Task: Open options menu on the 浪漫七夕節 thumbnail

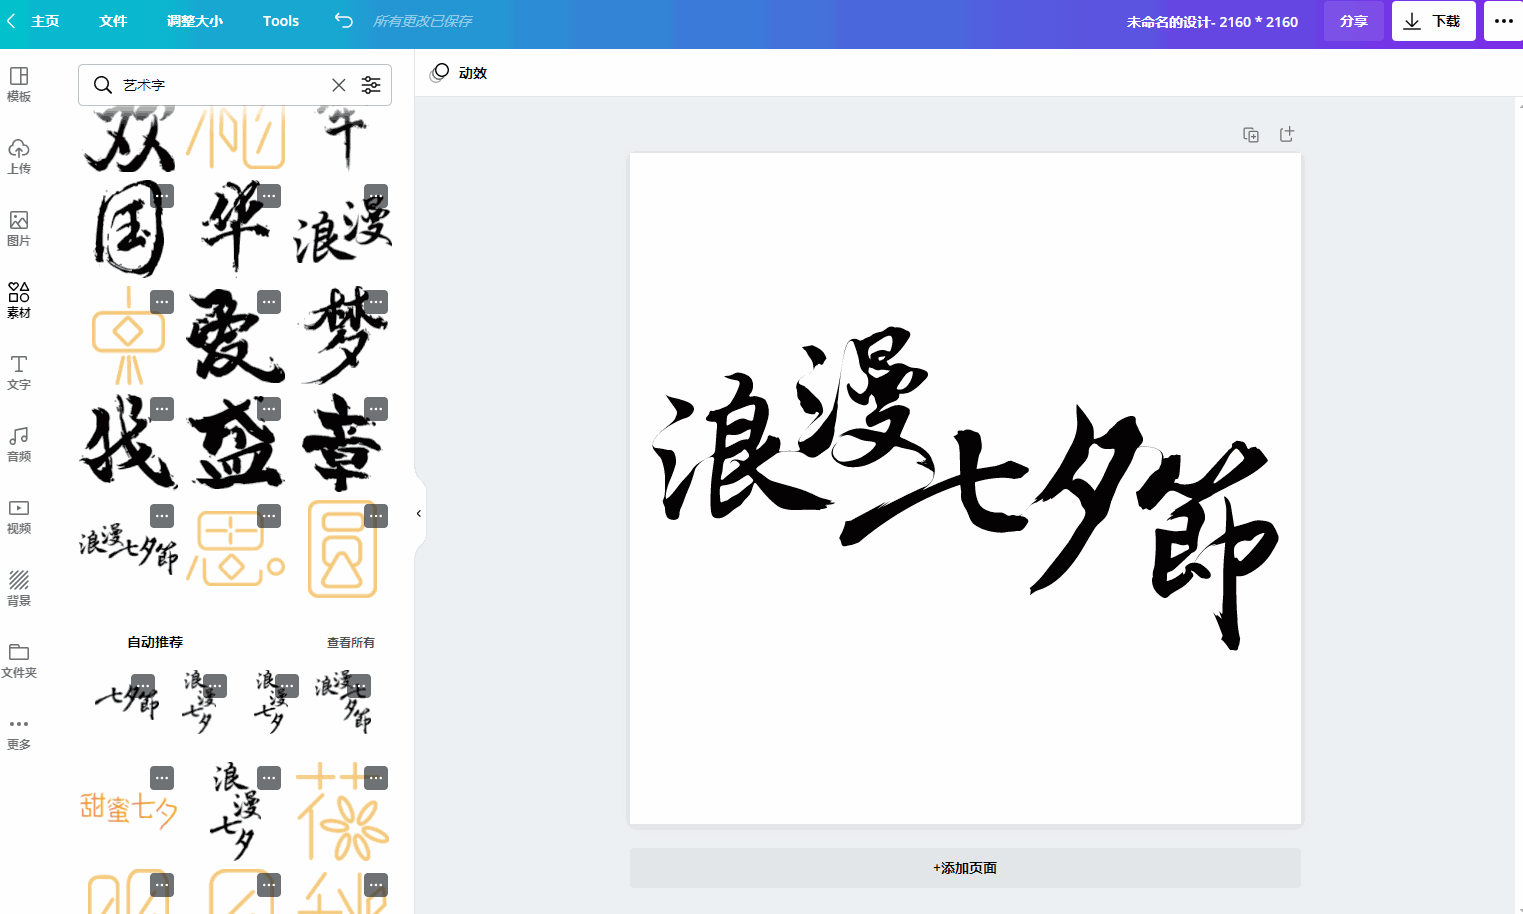Action: (x=161, y=516)
